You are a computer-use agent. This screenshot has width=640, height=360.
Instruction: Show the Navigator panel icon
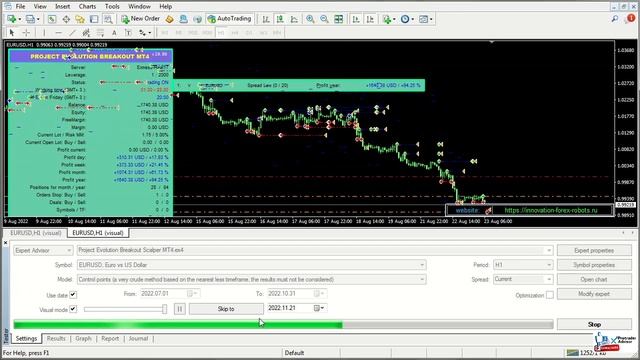[x=80, y=19]
